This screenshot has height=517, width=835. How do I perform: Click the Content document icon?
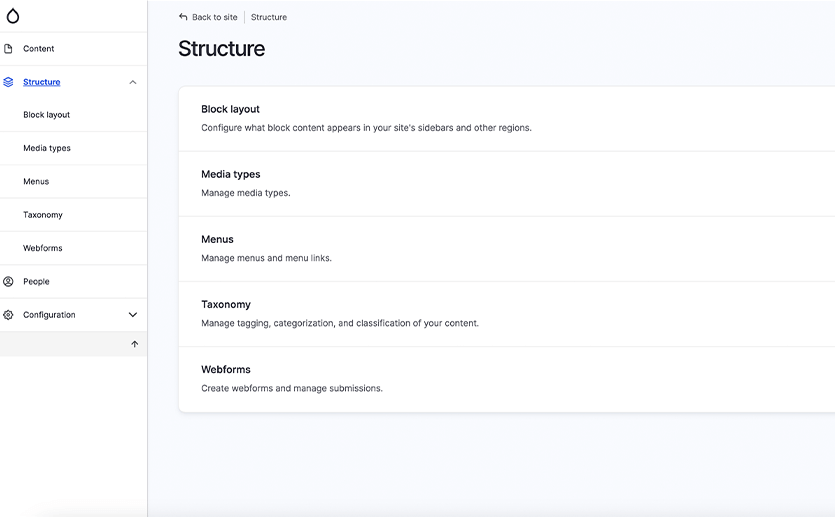9,48
